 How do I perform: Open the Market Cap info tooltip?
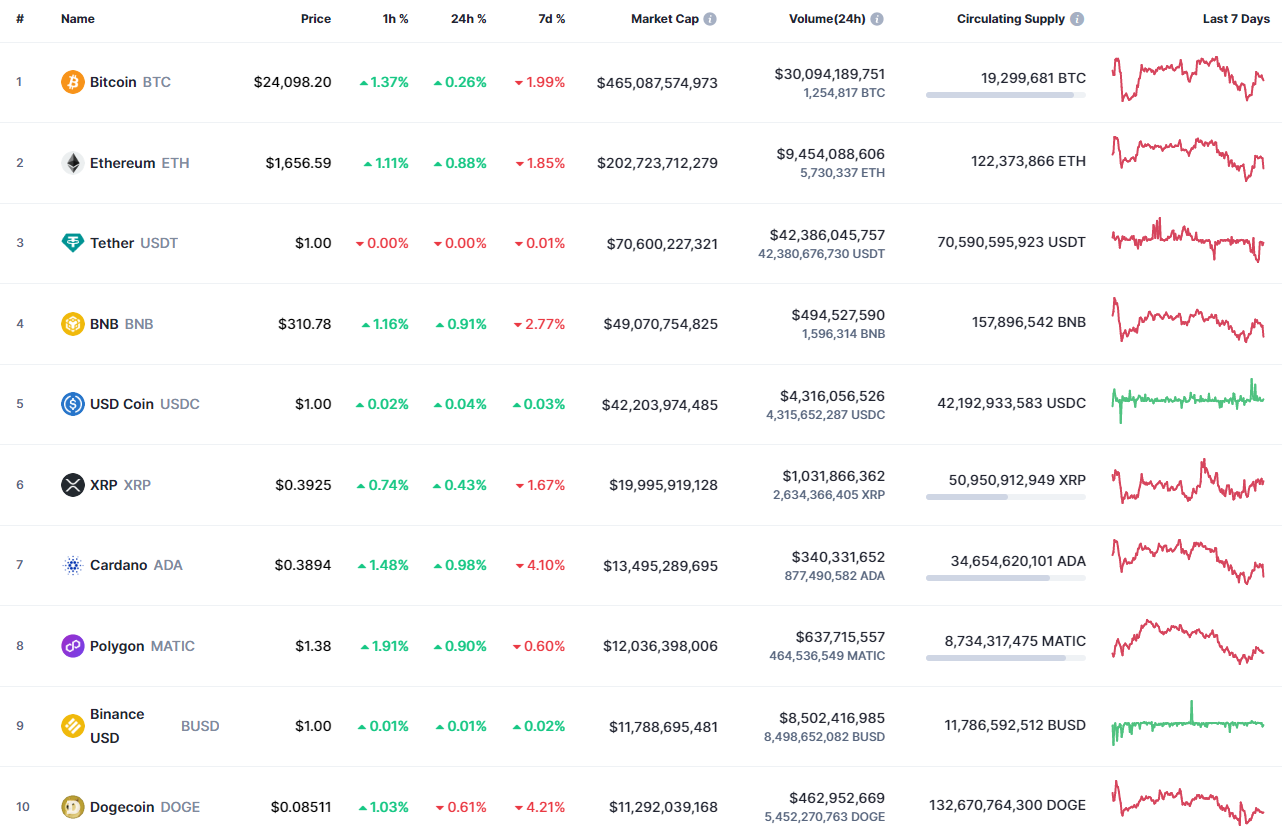[x=710, y=17]
